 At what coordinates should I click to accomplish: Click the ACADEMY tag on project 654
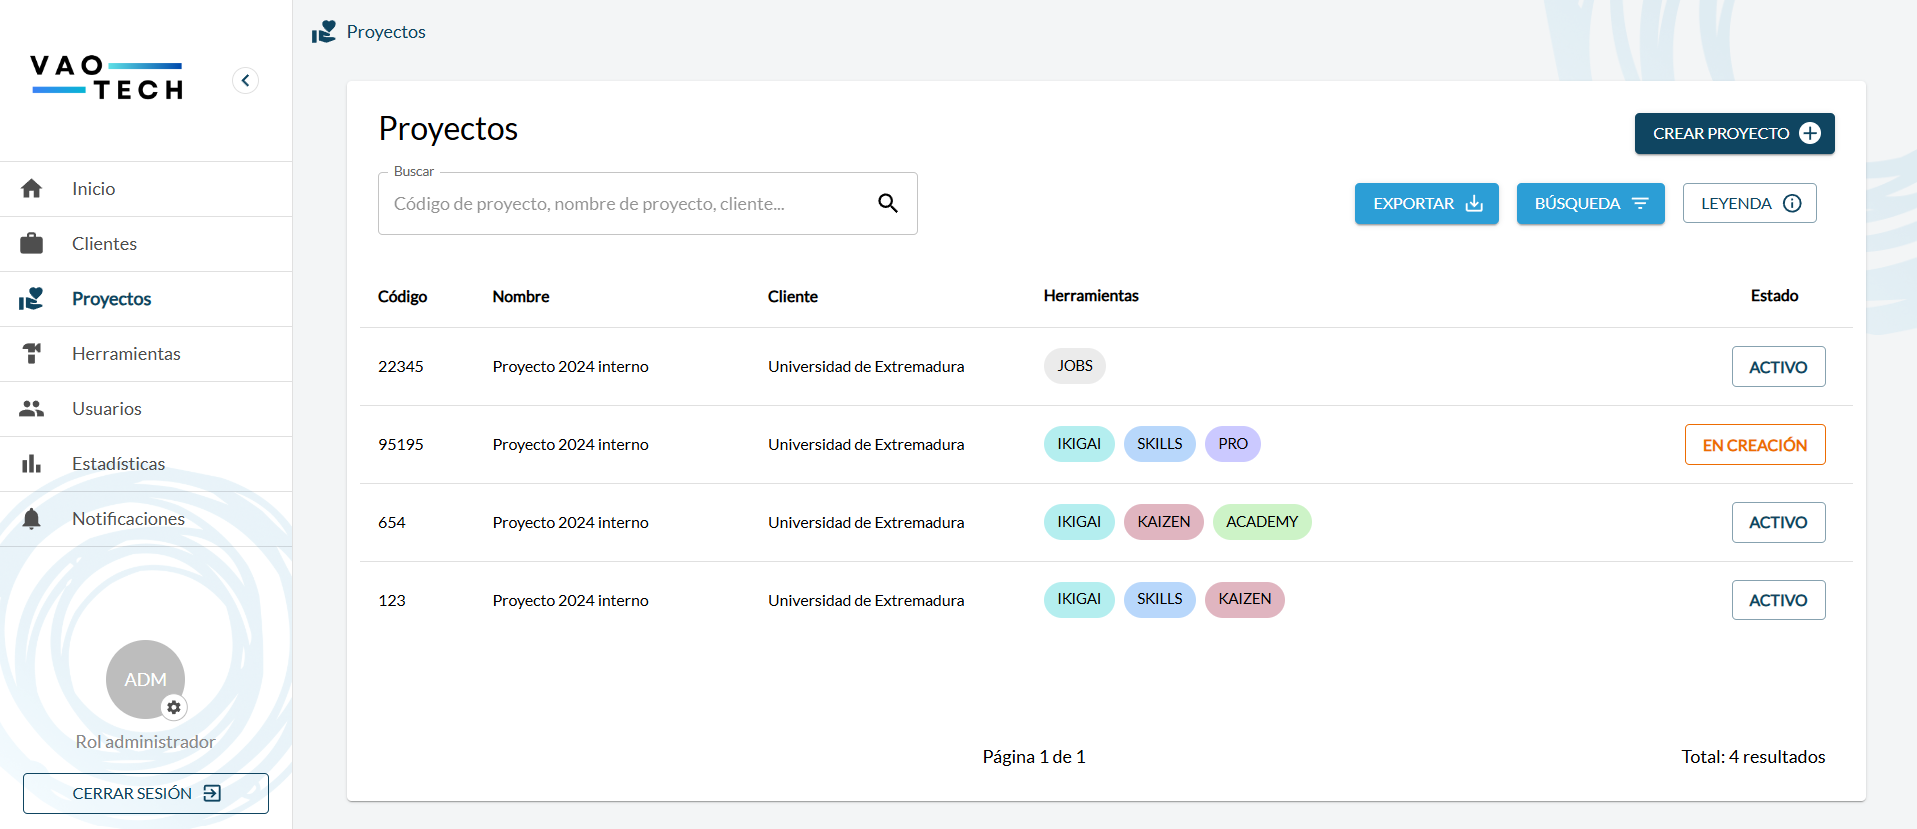[x=1261, y=522]
